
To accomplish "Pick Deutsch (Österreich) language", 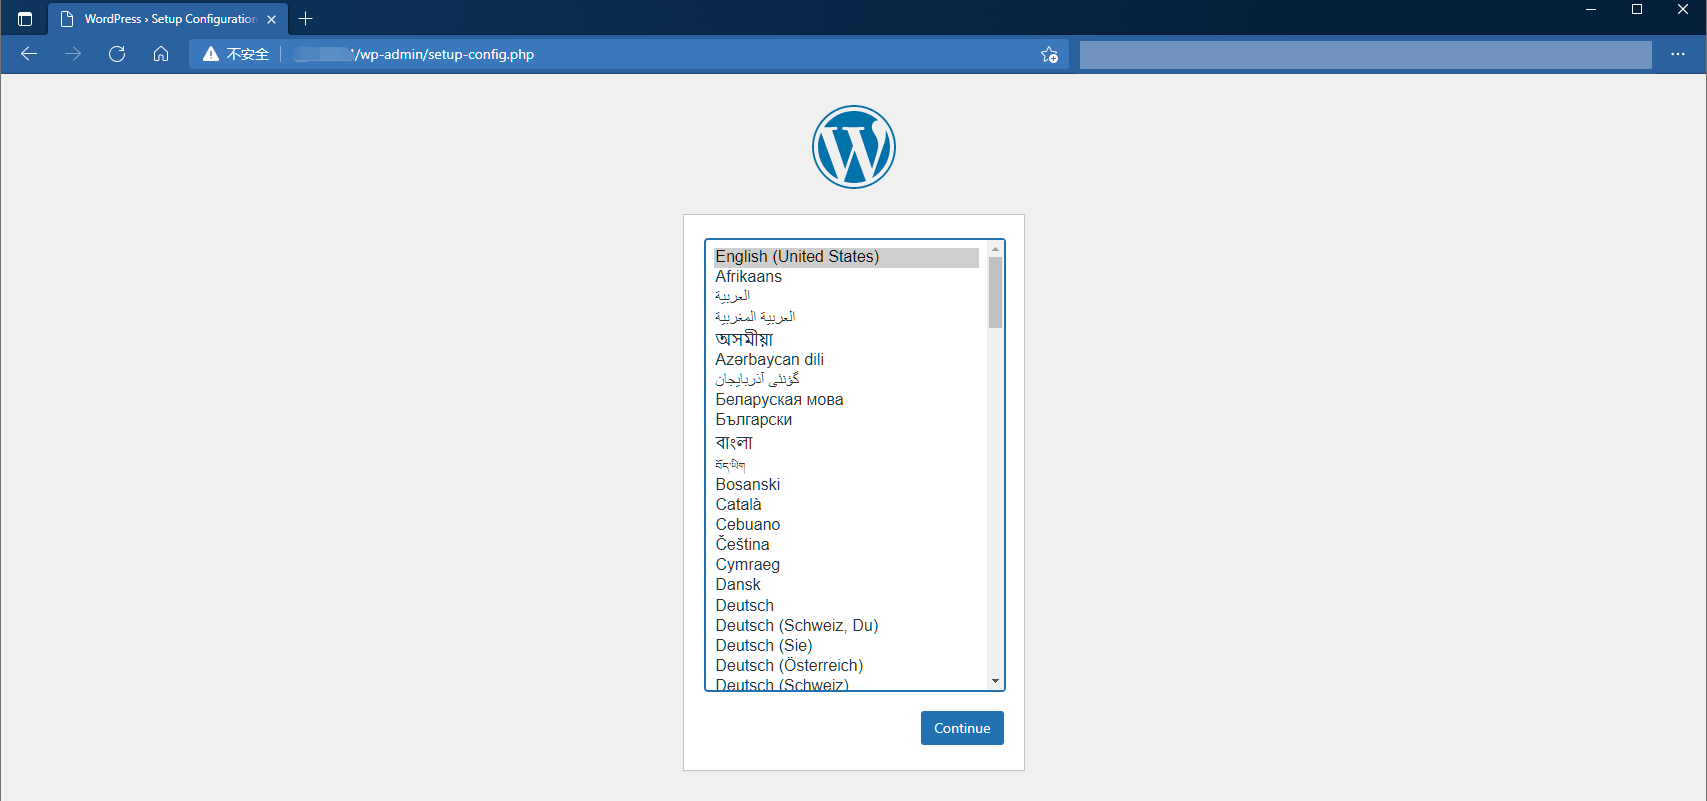I will 846,665.
